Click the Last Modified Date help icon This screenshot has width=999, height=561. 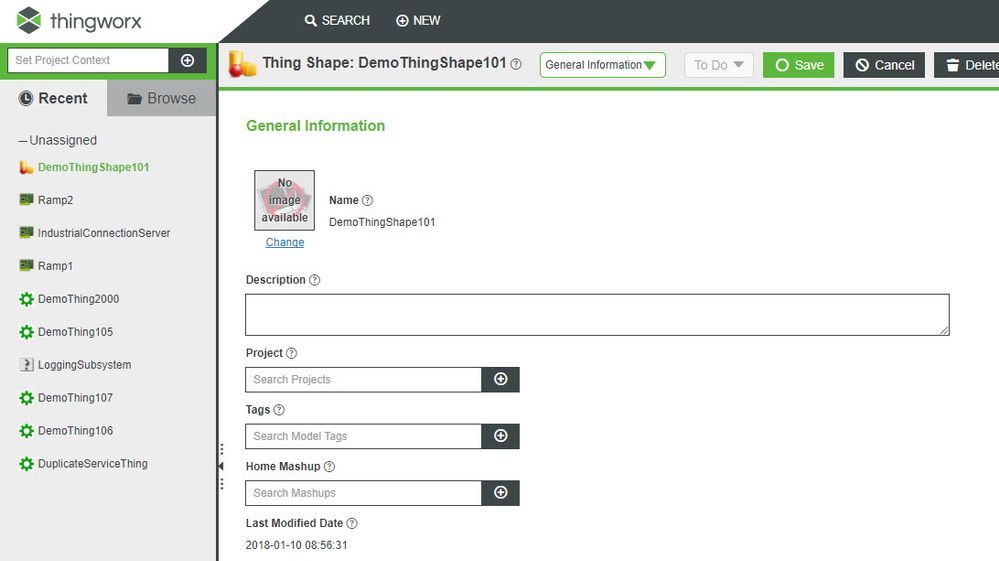(x=352, y=523)
